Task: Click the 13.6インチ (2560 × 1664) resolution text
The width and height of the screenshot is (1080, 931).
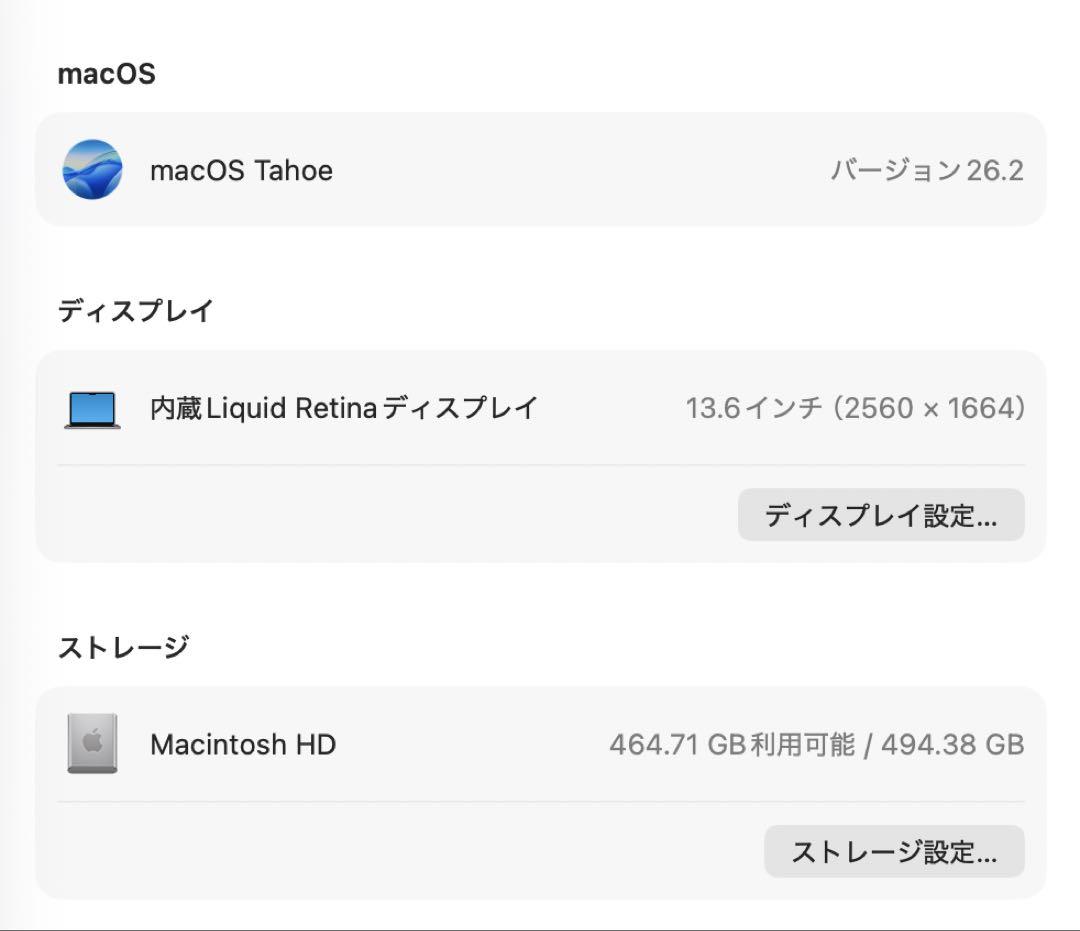Action: coord(854,407)
